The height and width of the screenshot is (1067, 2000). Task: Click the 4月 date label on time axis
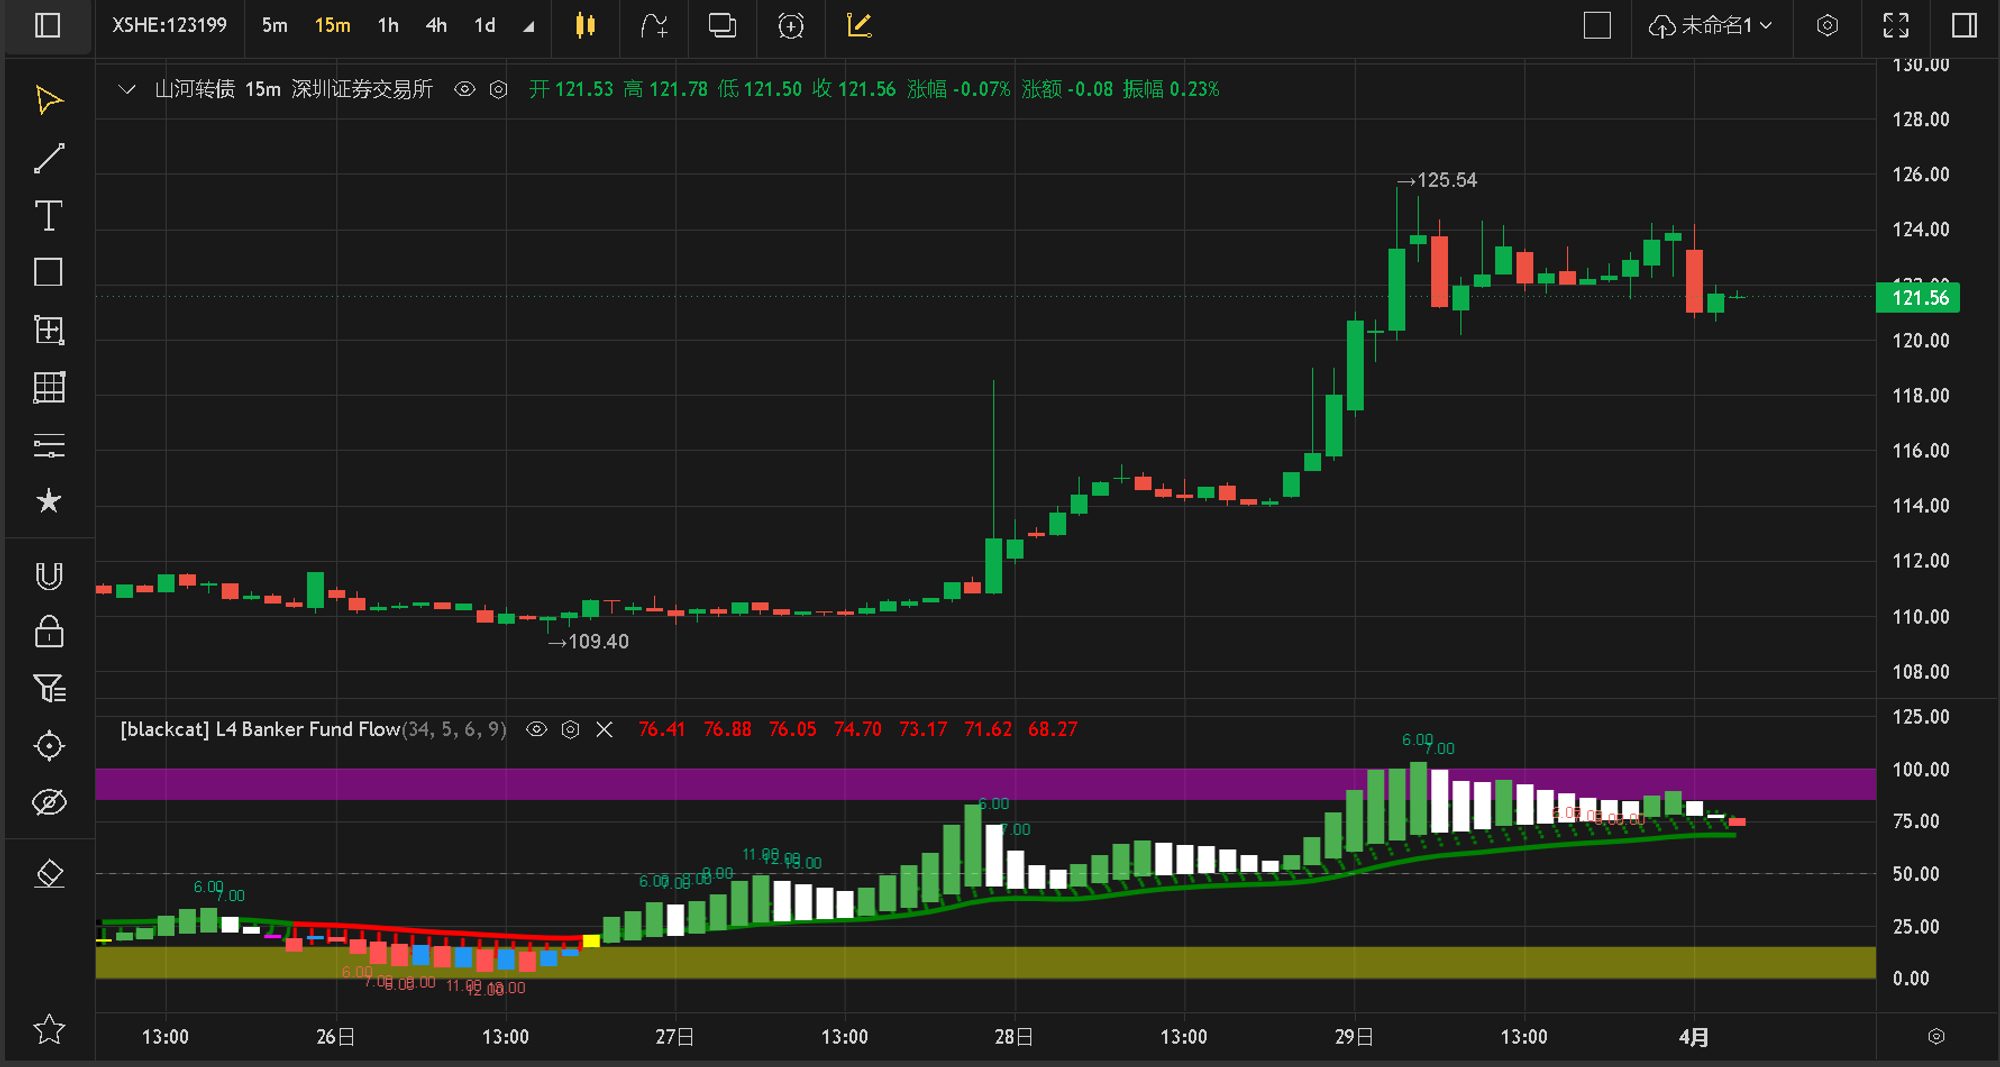pyautogui.click(x=1693, y=1037)
